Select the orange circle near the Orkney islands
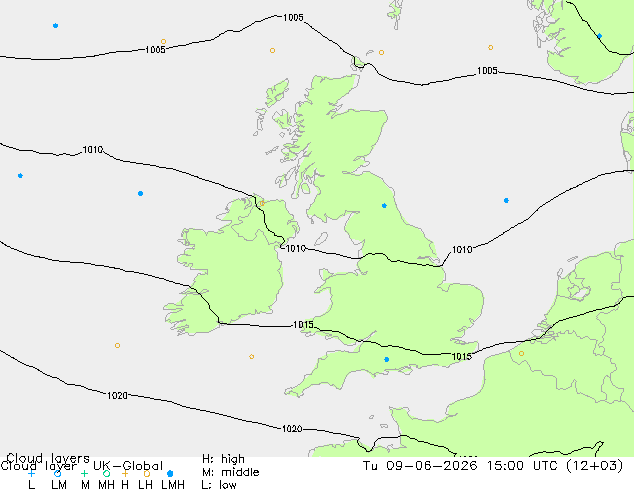 click(381, 53)
